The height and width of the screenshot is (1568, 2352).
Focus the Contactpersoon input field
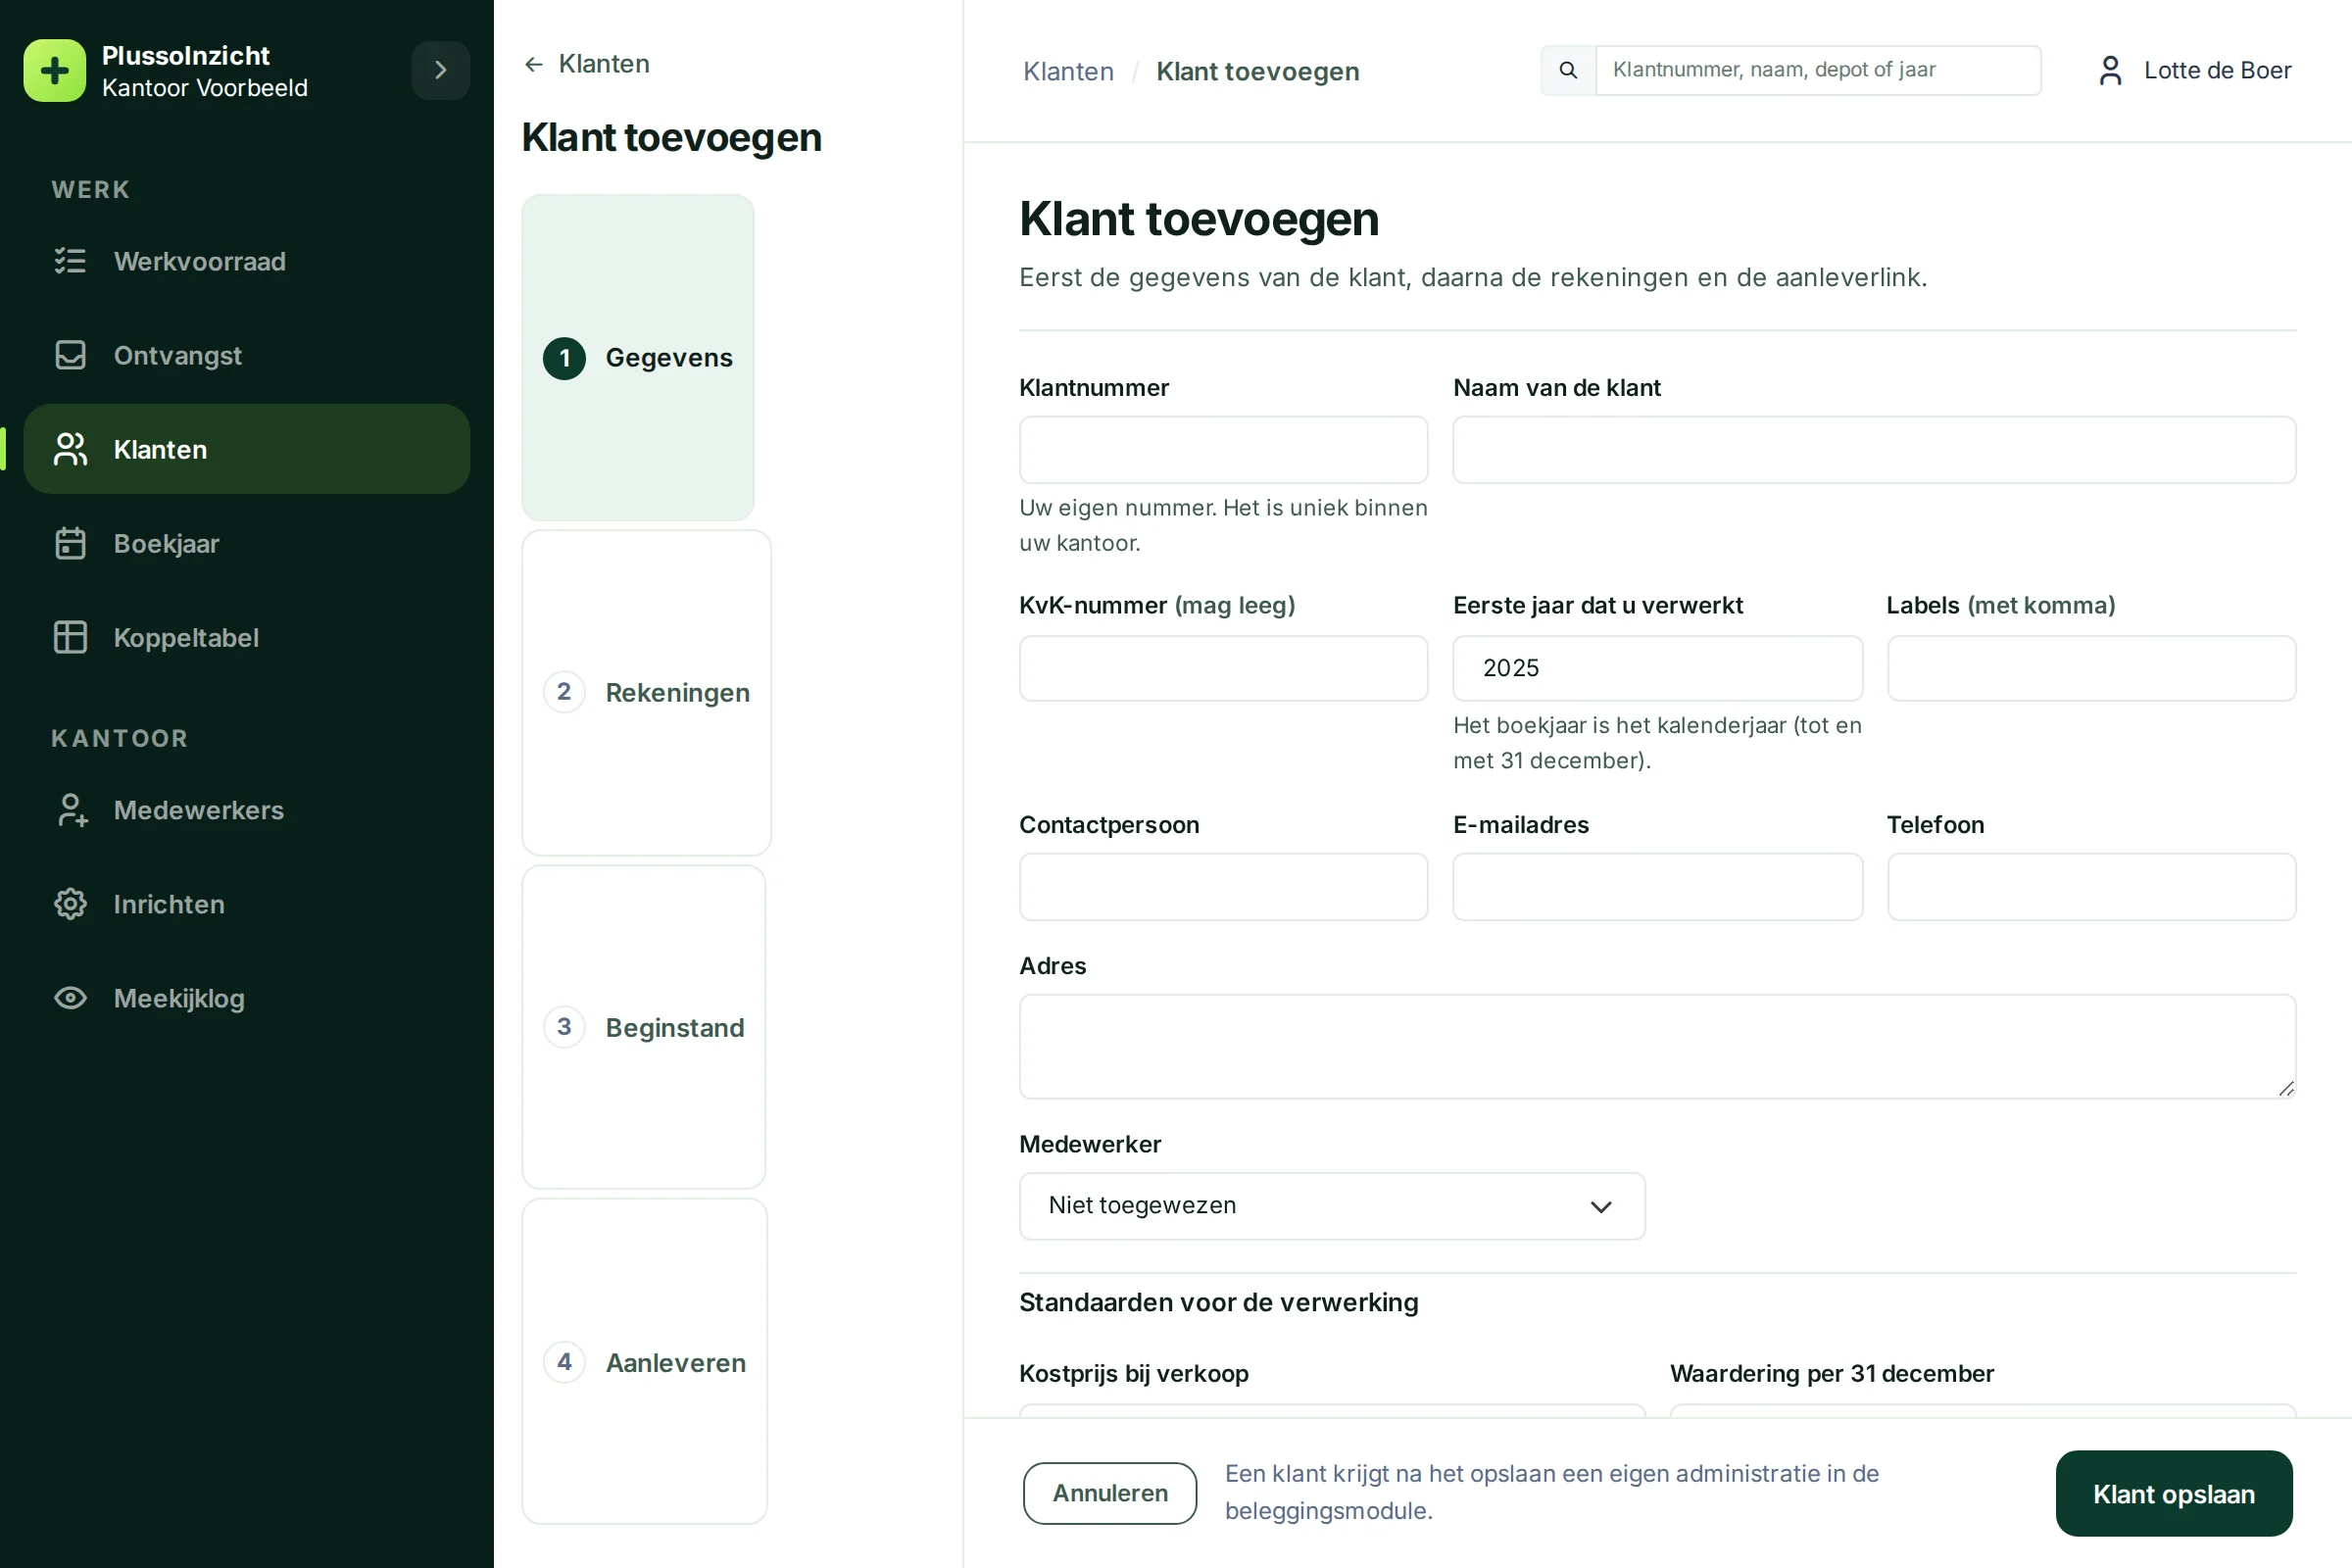[x=1223, y=887]
